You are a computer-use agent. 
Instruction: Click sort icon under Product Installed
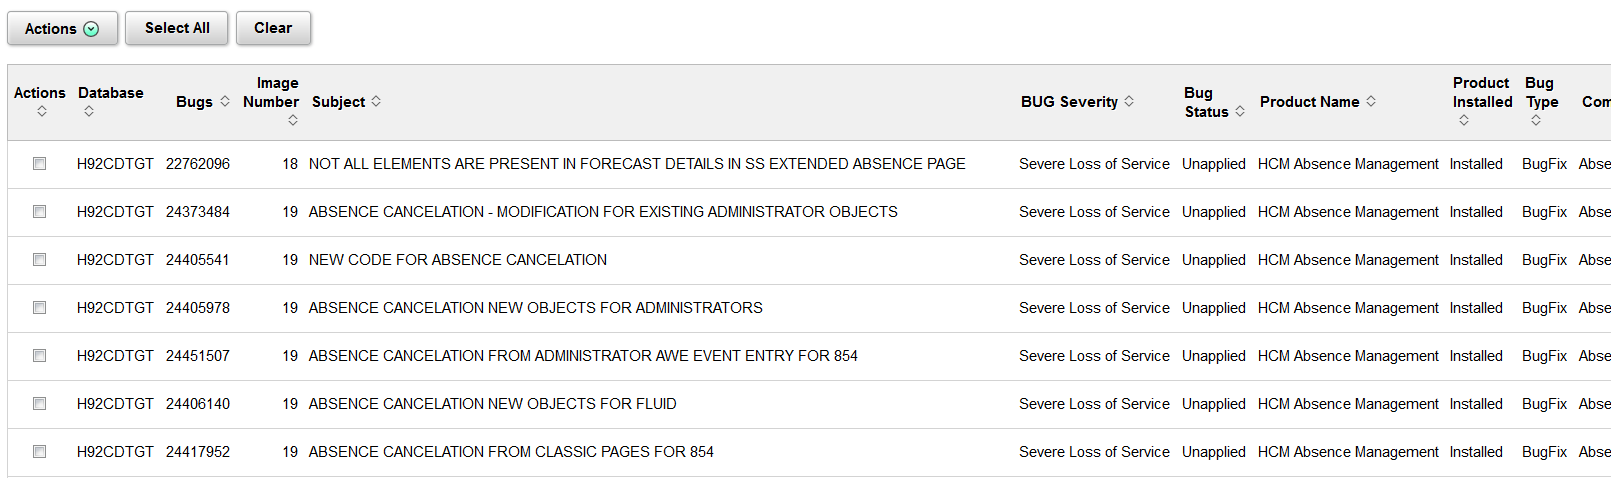click(1464, 120)
